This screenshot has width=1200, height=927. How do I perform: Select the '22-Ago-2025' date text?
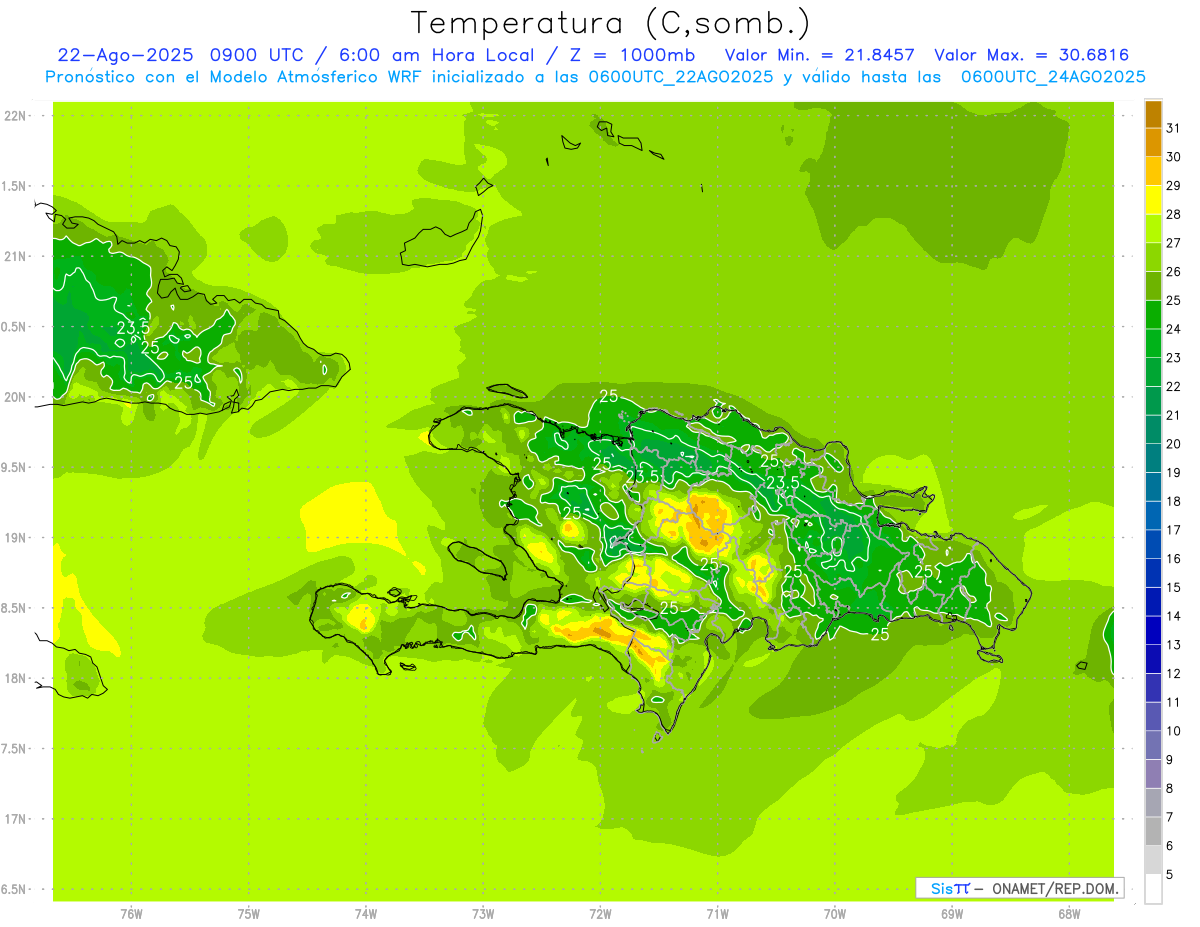(125, 55)
